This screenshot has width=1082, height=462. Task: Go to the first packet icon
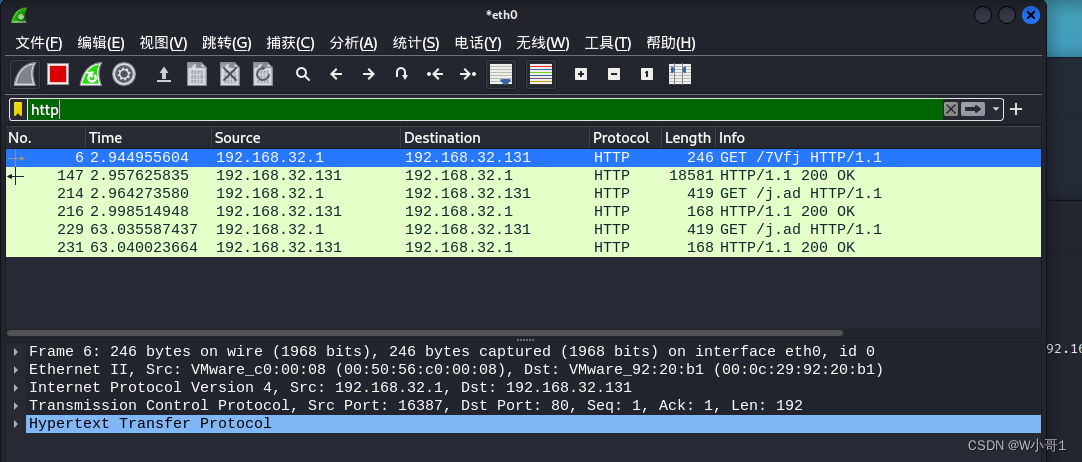435,74
